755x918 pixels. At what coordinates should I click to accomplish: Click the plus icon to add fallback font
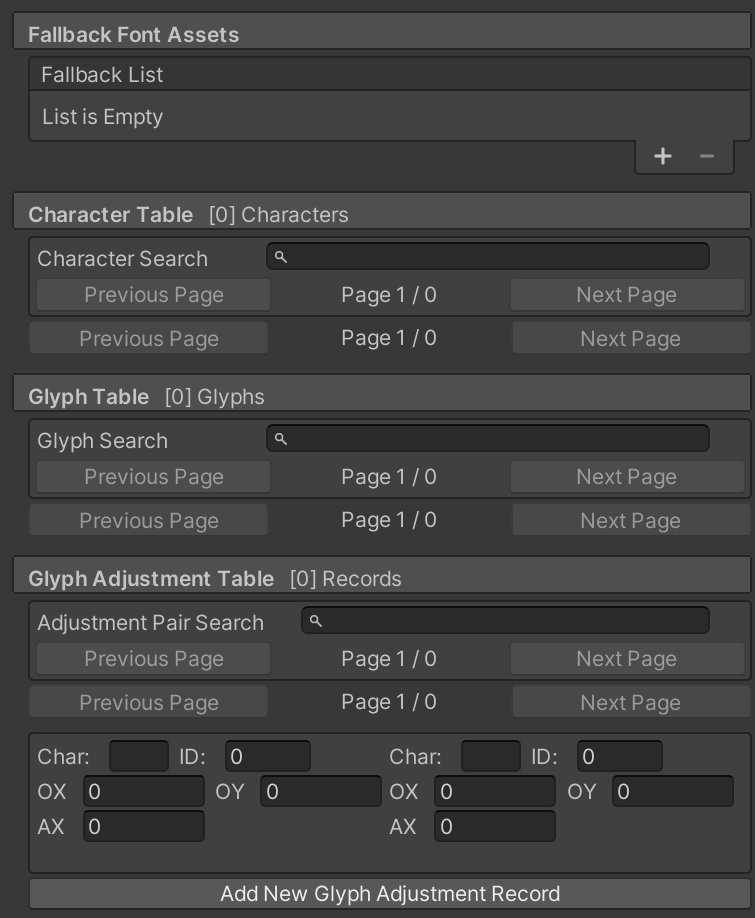(663, 156)
